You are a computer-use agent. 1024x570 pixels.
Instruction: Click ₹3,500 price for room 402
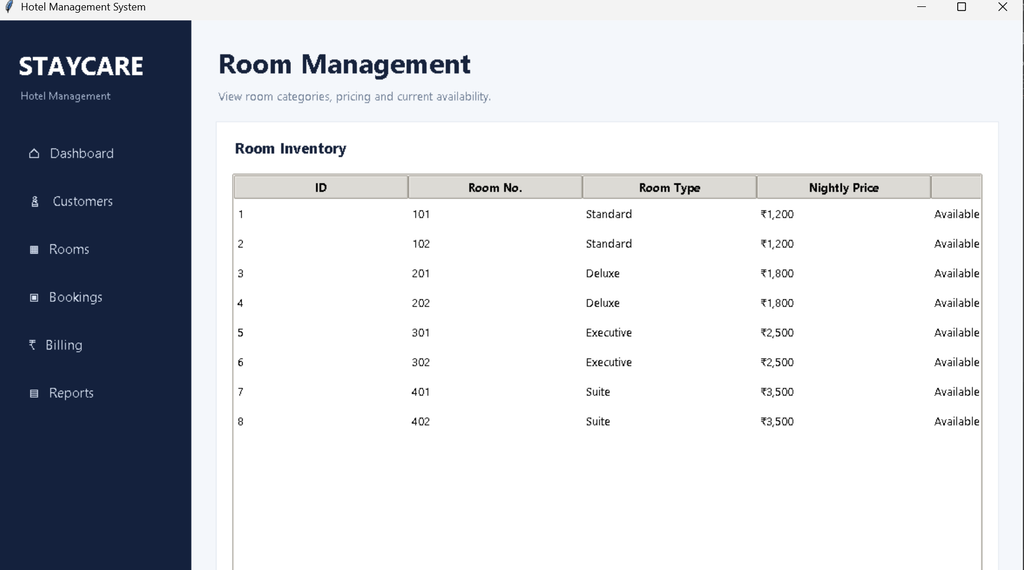(x=777, y=422)
